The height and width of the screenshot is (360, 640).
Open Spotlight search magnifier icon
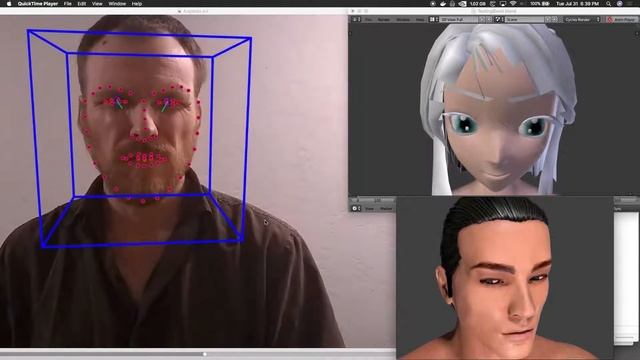coord(609,4)
